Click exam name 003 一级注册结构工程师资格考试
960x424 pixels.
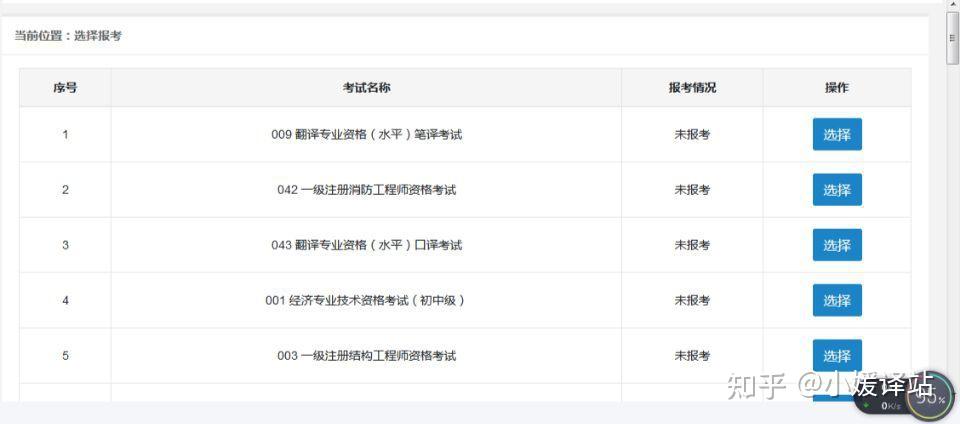(x=366, y=355)
